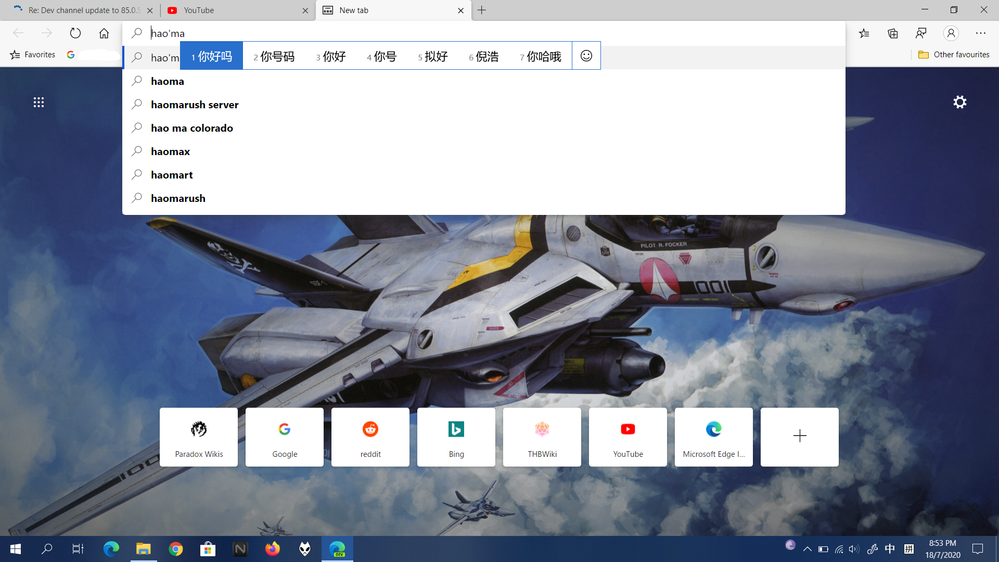Click the browser back arrow
The image size is (999, 562).
coord(18,33)
